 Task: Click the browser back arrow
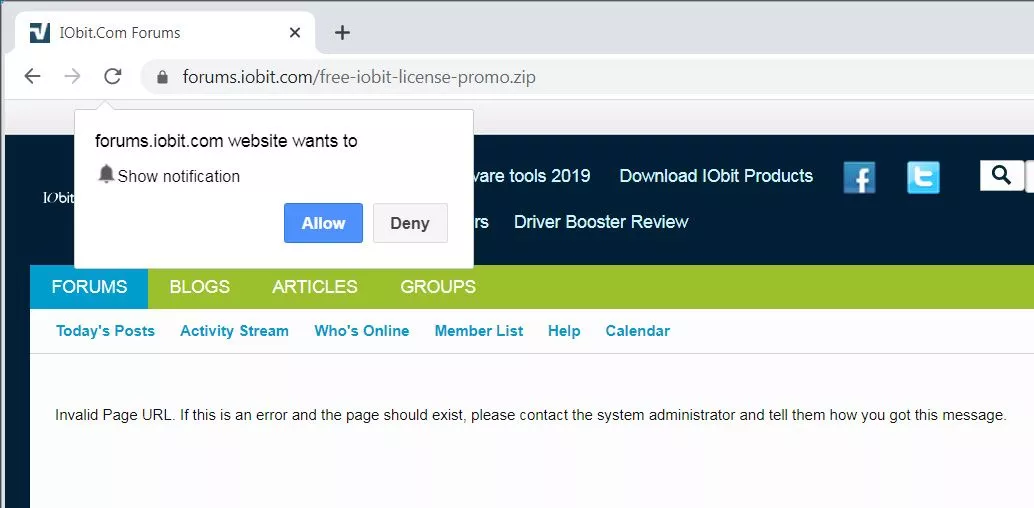tap(32, 77)
